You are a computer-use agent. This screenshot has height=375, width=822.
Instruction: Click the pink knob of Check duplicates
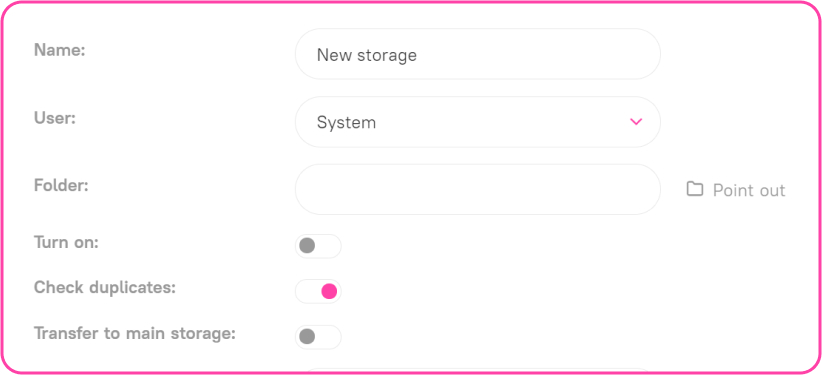pos(329,291)
